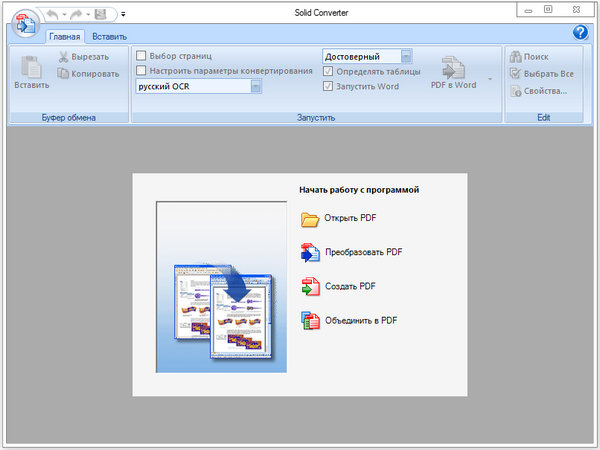Switch to the Главная tab

65,37
